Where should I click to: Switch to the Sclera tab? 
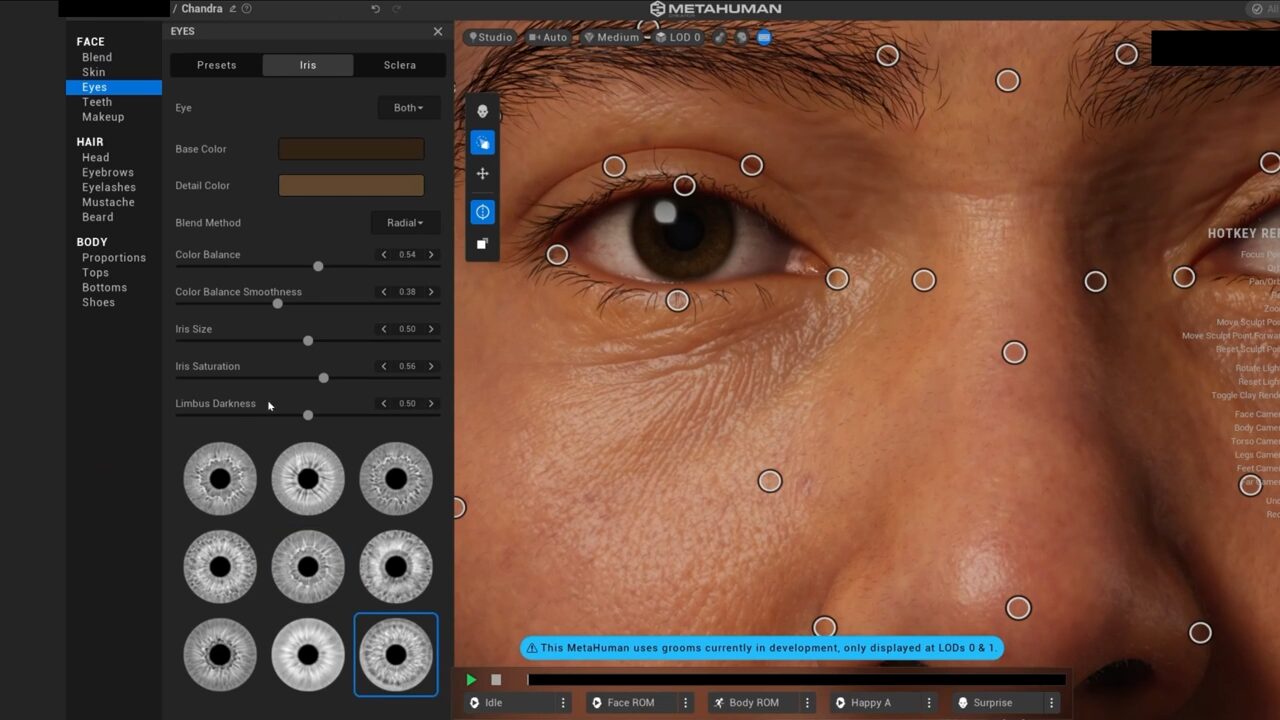pos(399,65)
